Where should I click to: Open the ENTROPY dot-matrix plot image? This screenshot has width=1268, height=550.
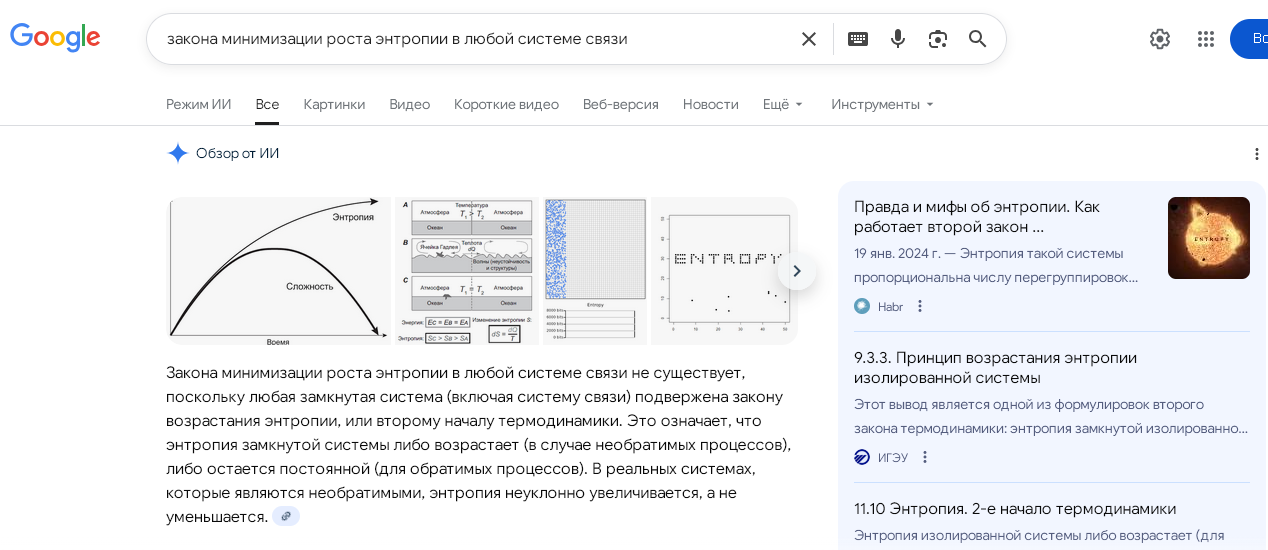pyautogui.click(x=724, y=271)
